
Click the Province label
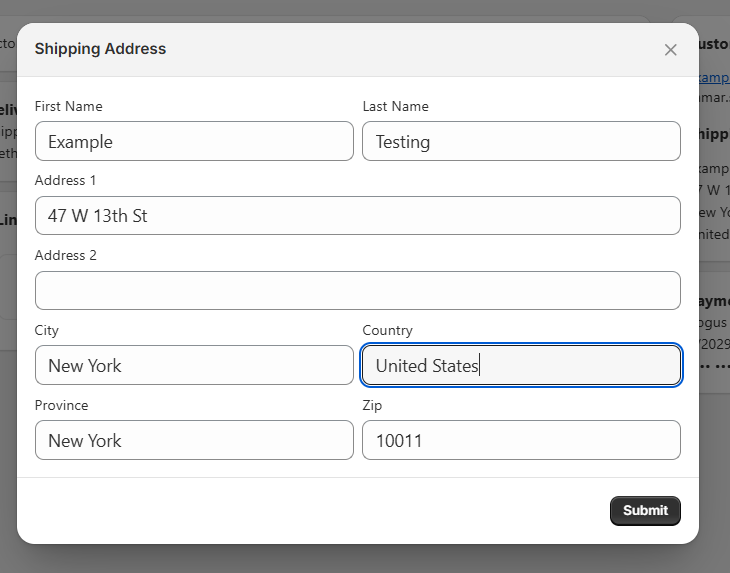(61, 405)
